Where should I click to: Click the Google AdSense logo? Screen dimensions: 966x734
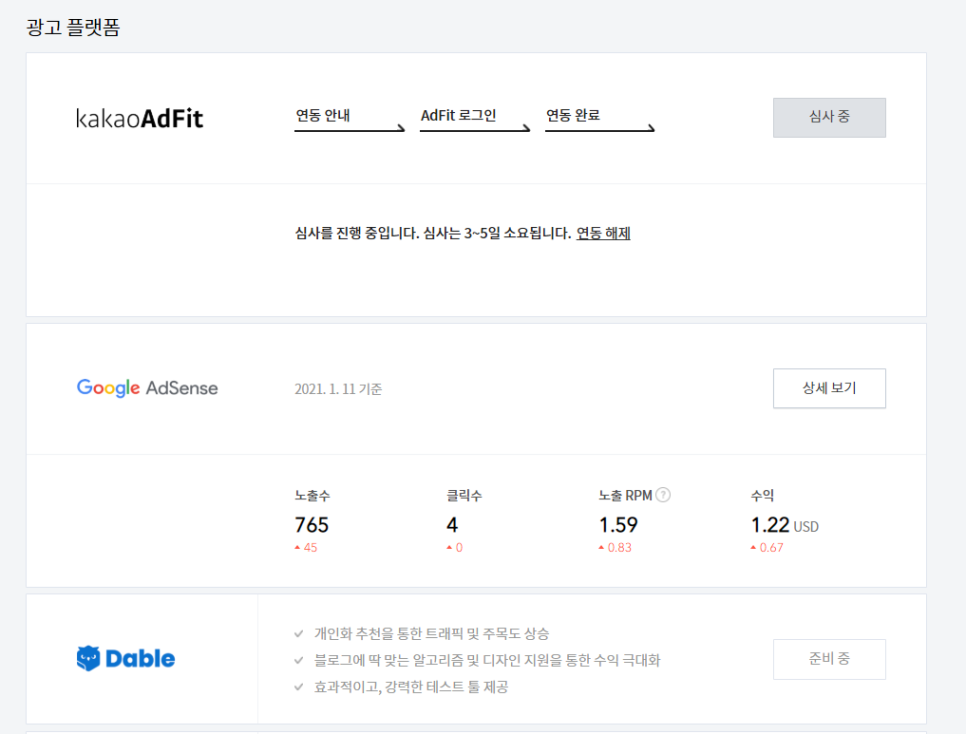pos(147,388)
